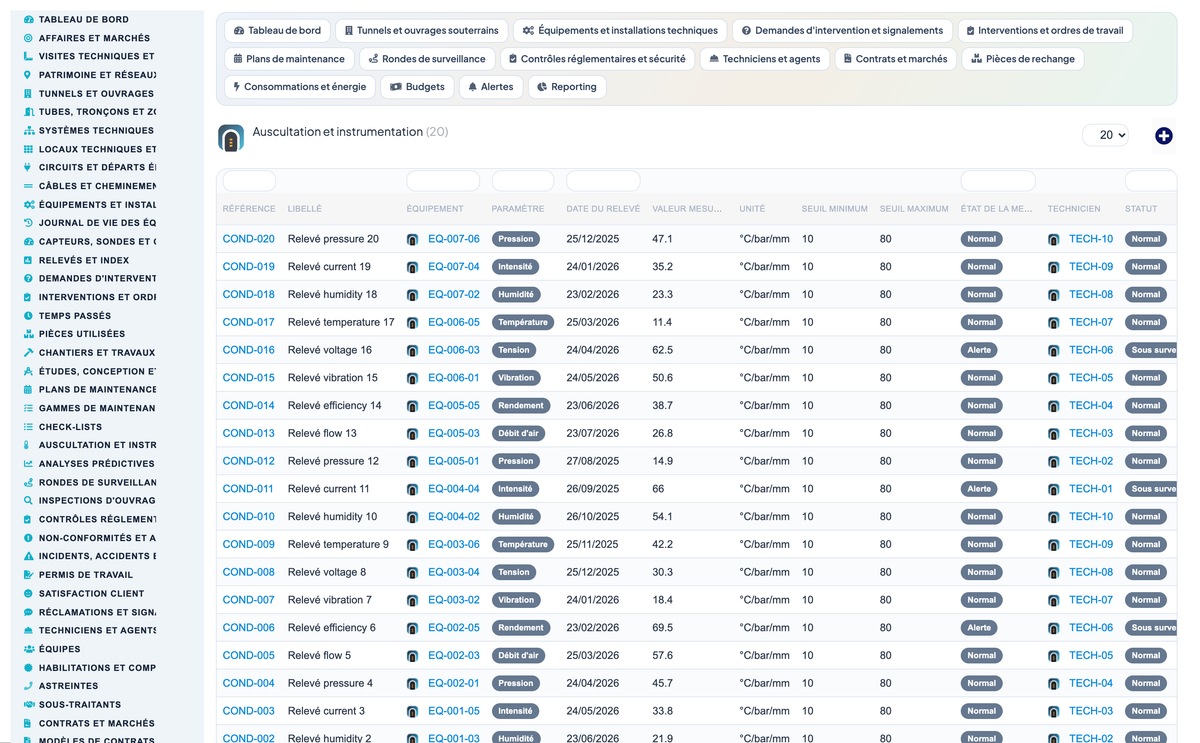Click the Temps passés clock icon

28,315
